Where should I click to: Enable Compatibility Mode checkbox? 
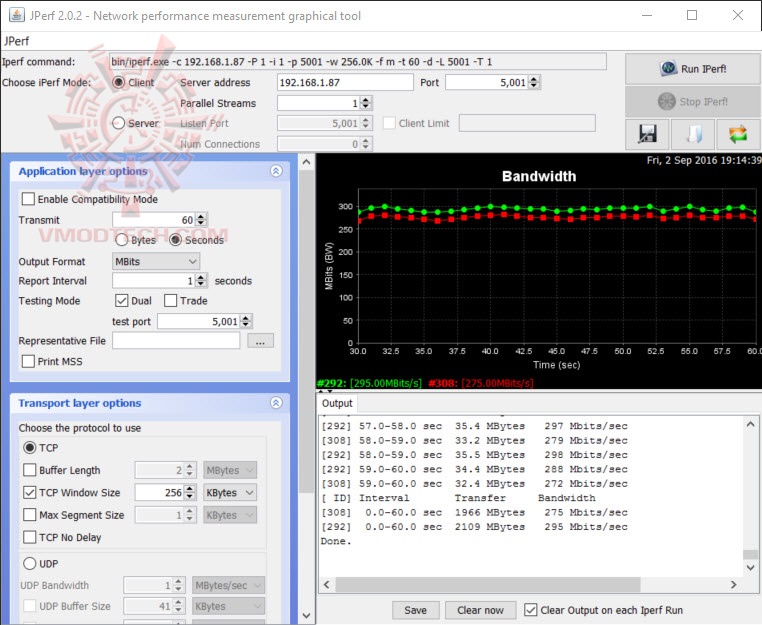[28, 199]
